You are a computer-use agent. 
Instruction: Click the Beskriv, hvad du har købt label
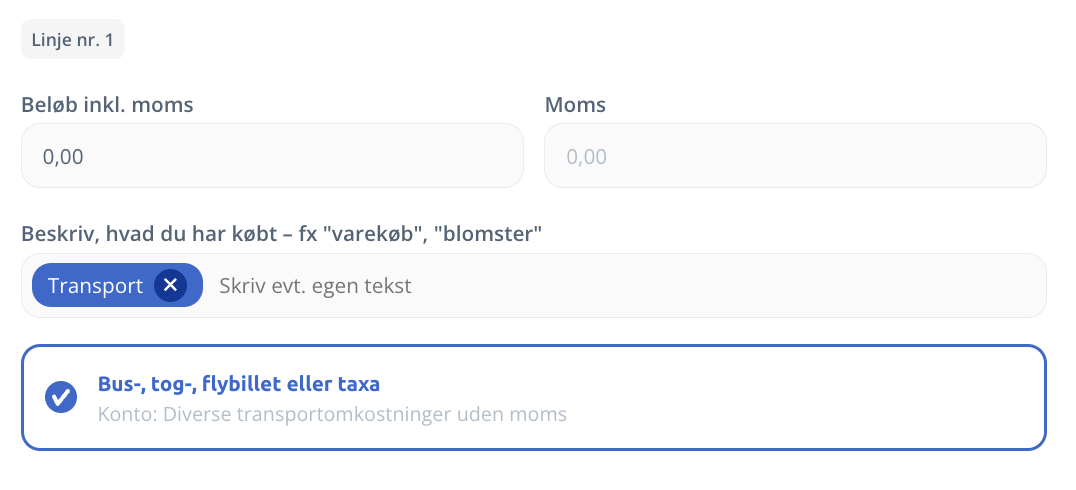pyautogui.click(x=281, y=234)
